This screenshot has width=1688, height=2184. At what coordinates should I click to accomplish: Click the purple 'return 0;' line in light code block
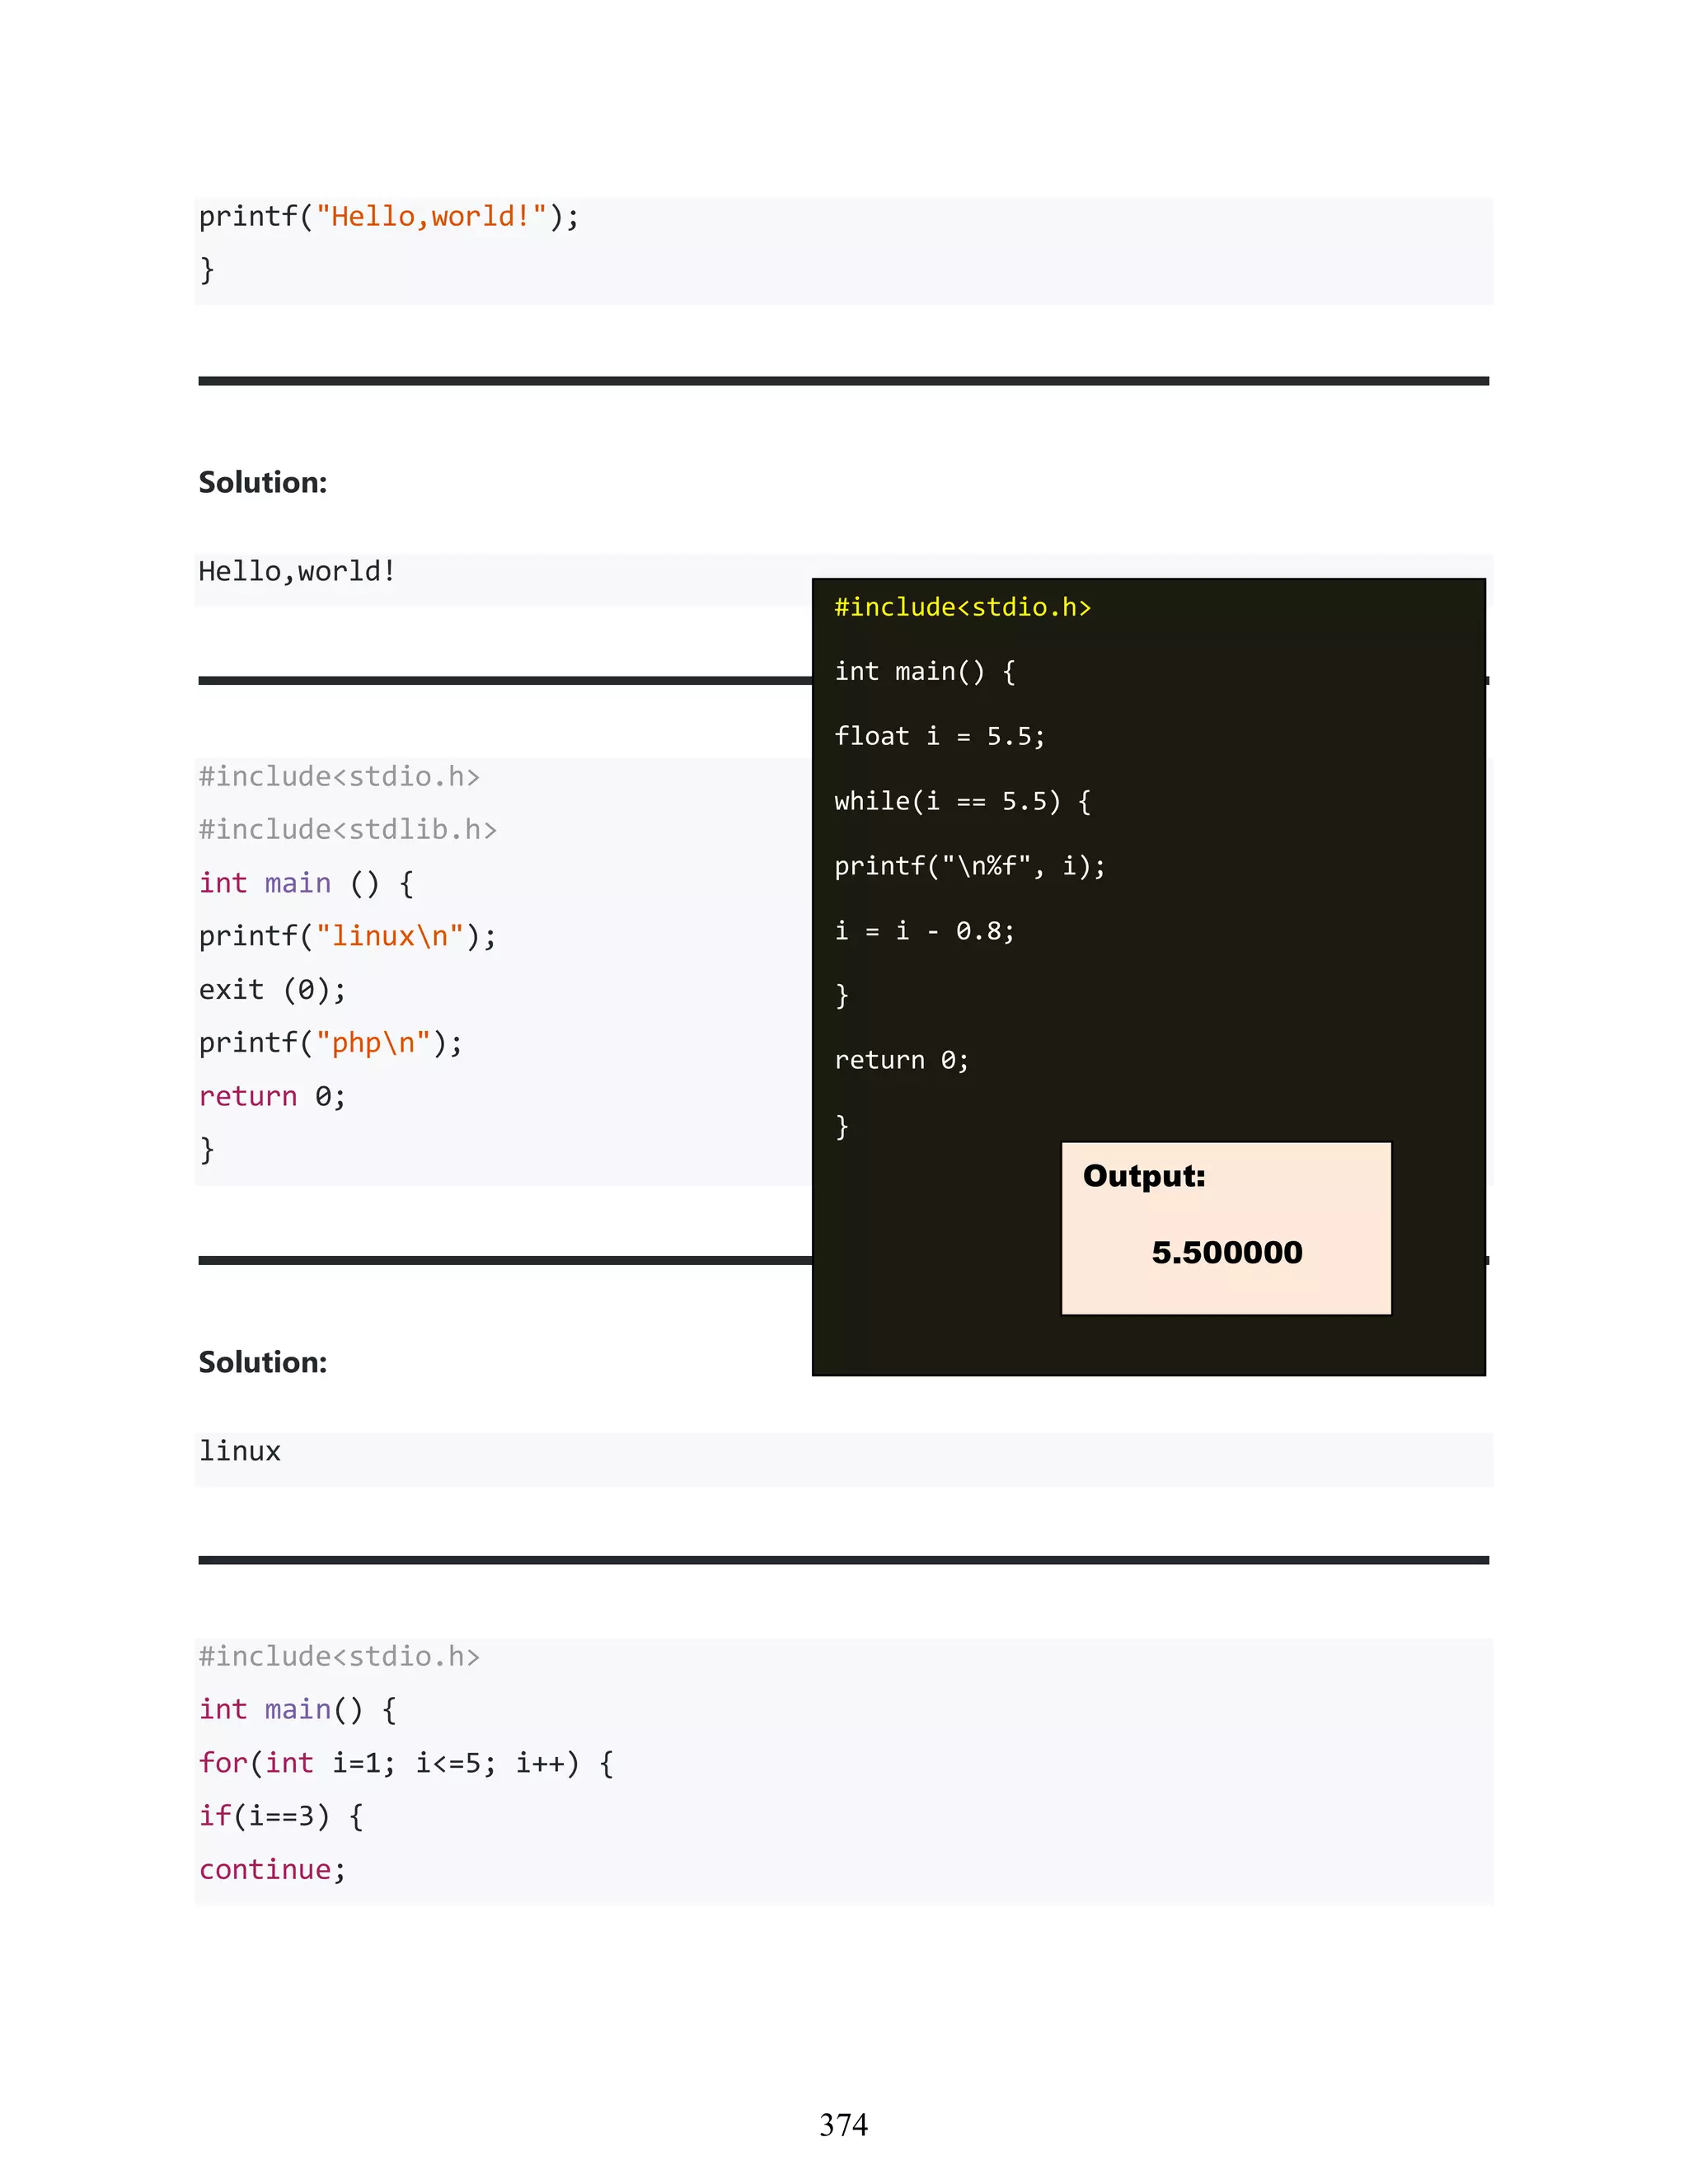coord(272,1096)
